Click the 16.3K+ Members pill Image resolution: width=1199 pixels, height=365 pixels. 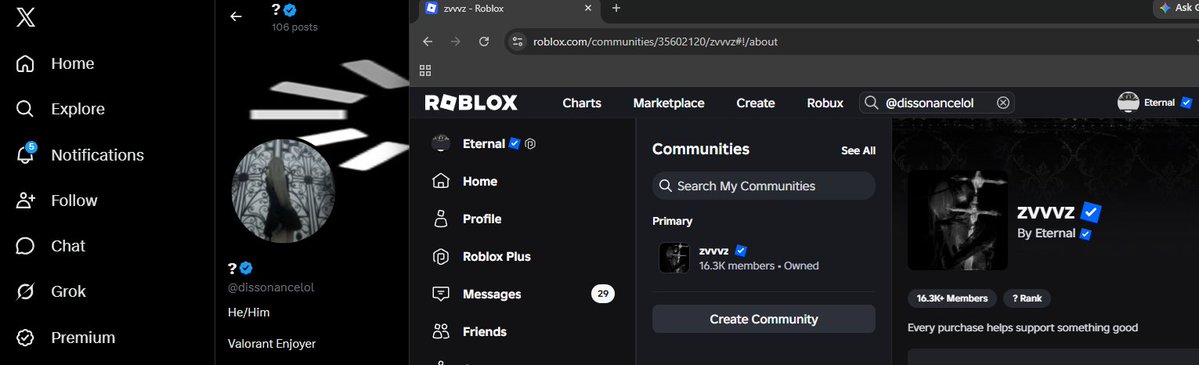coord(952,298)
